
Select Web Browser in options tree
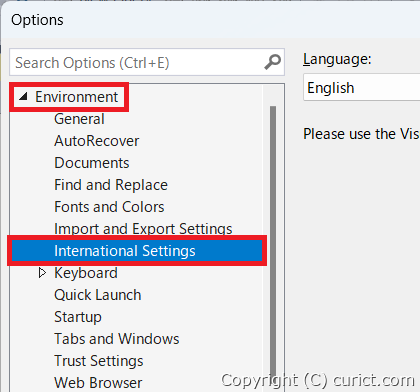click(98, 383)
